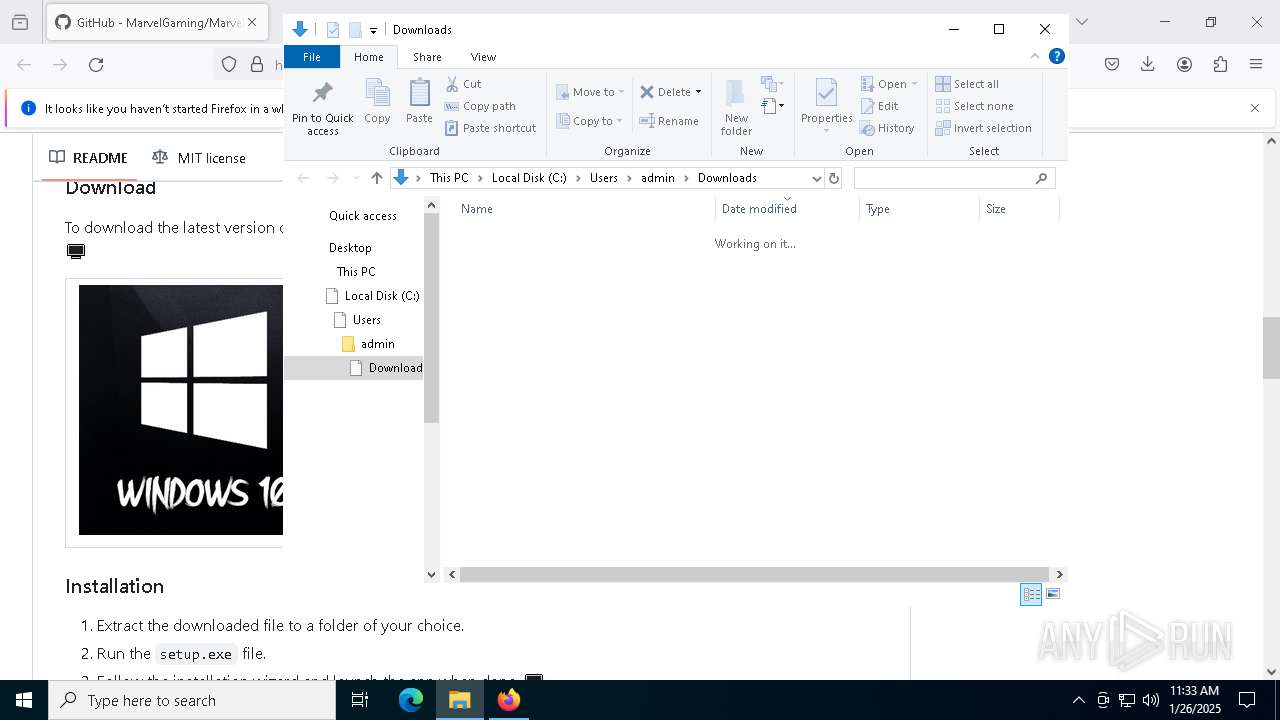
Task: Expand address bar history dropdown
Action: 816,178
